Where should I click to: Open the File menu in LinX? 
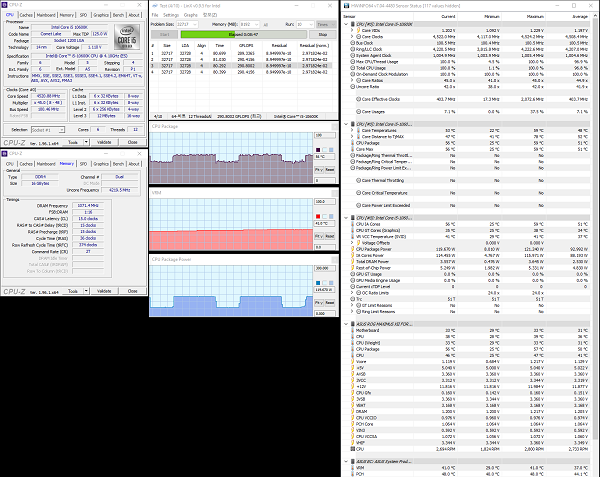(x=155, y=15)
